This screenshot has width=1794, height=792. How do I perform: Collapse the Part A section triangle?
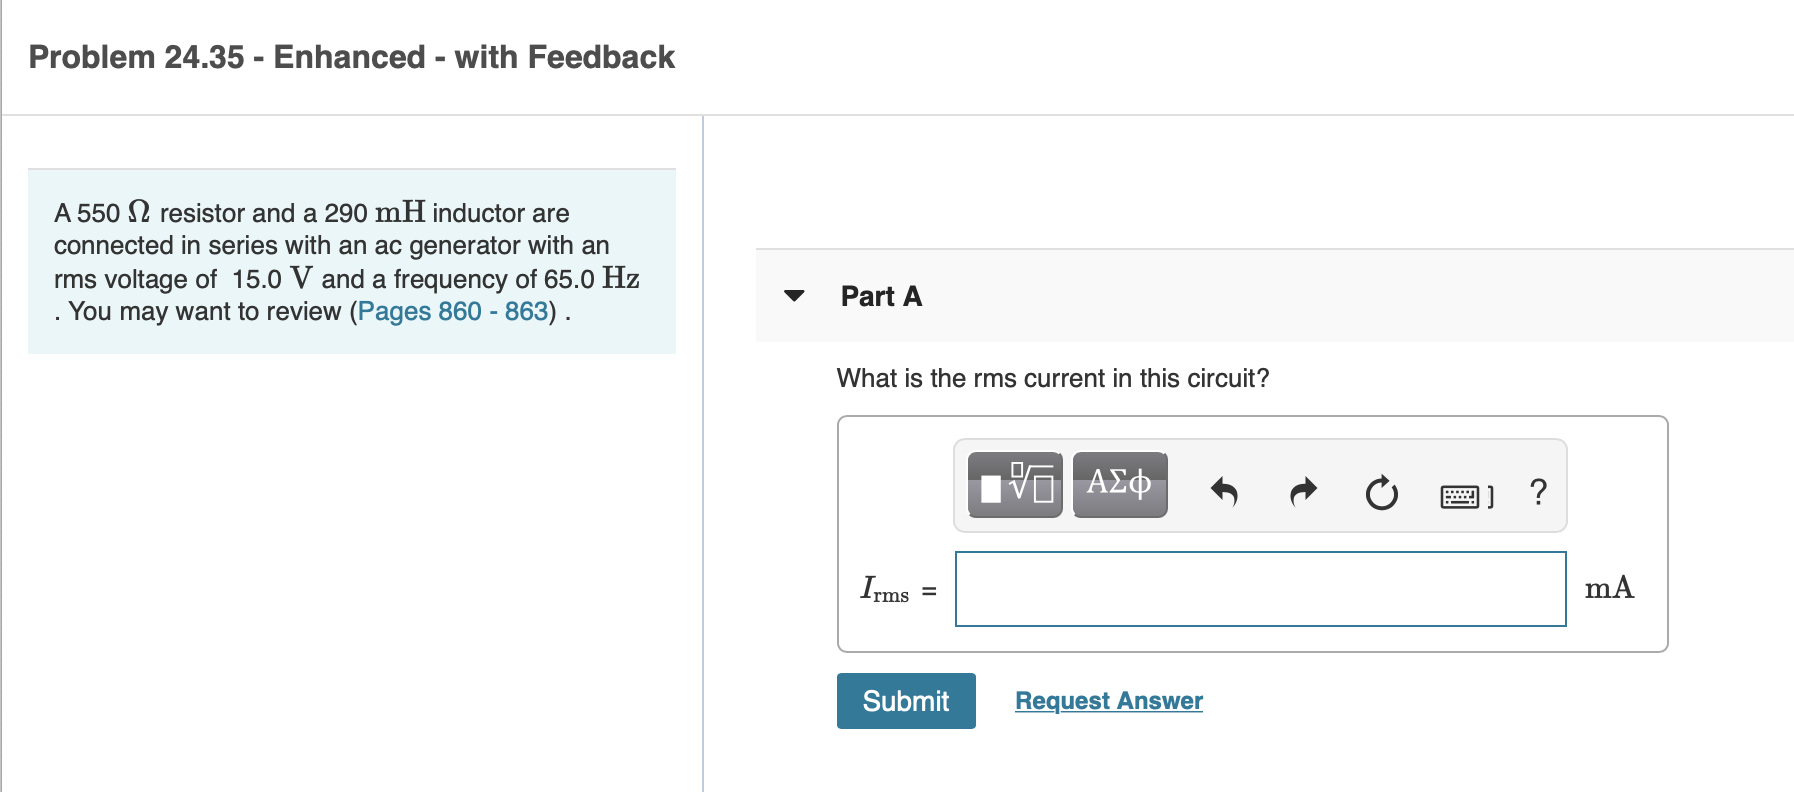tap(794, 296)
